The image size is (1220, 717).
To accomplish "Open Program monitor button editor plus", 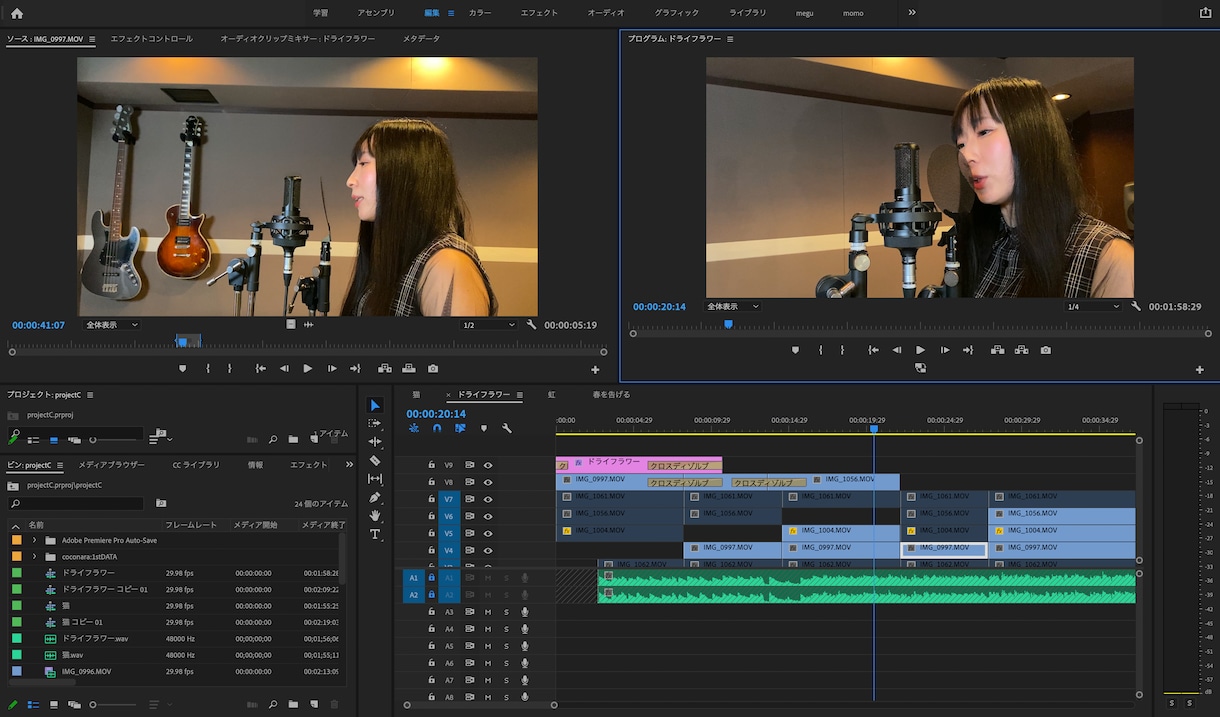I will click(1200, 370).
